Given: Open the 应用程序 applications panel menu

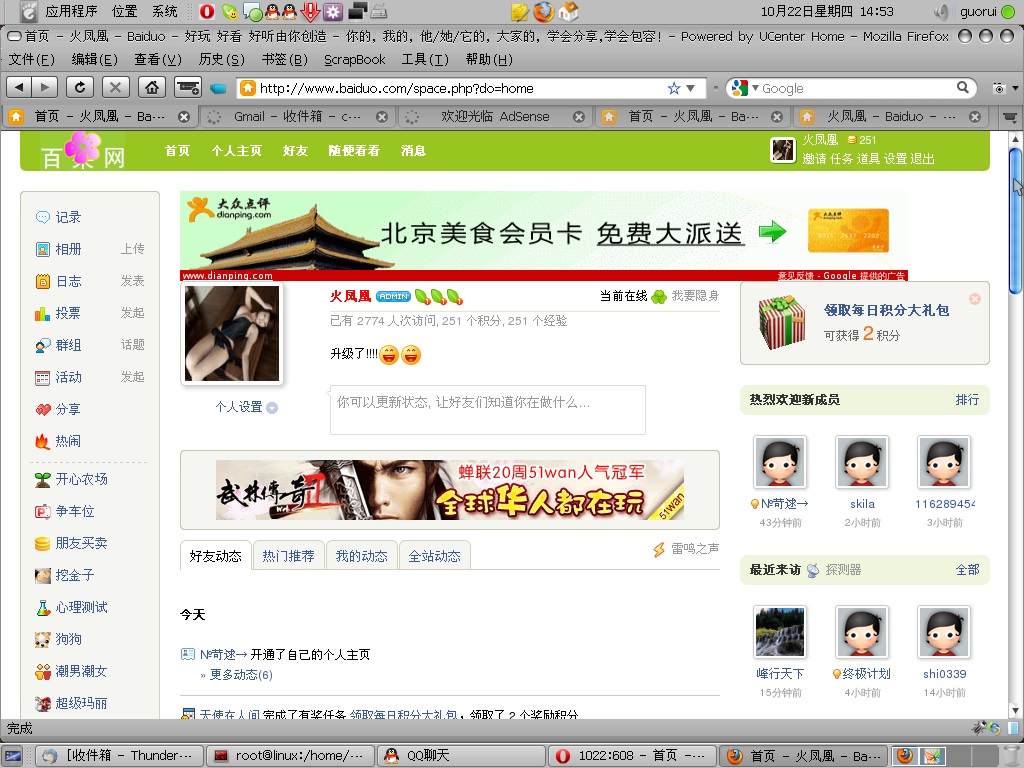Looking at the screenshot, I should click(x=71, y=11).
